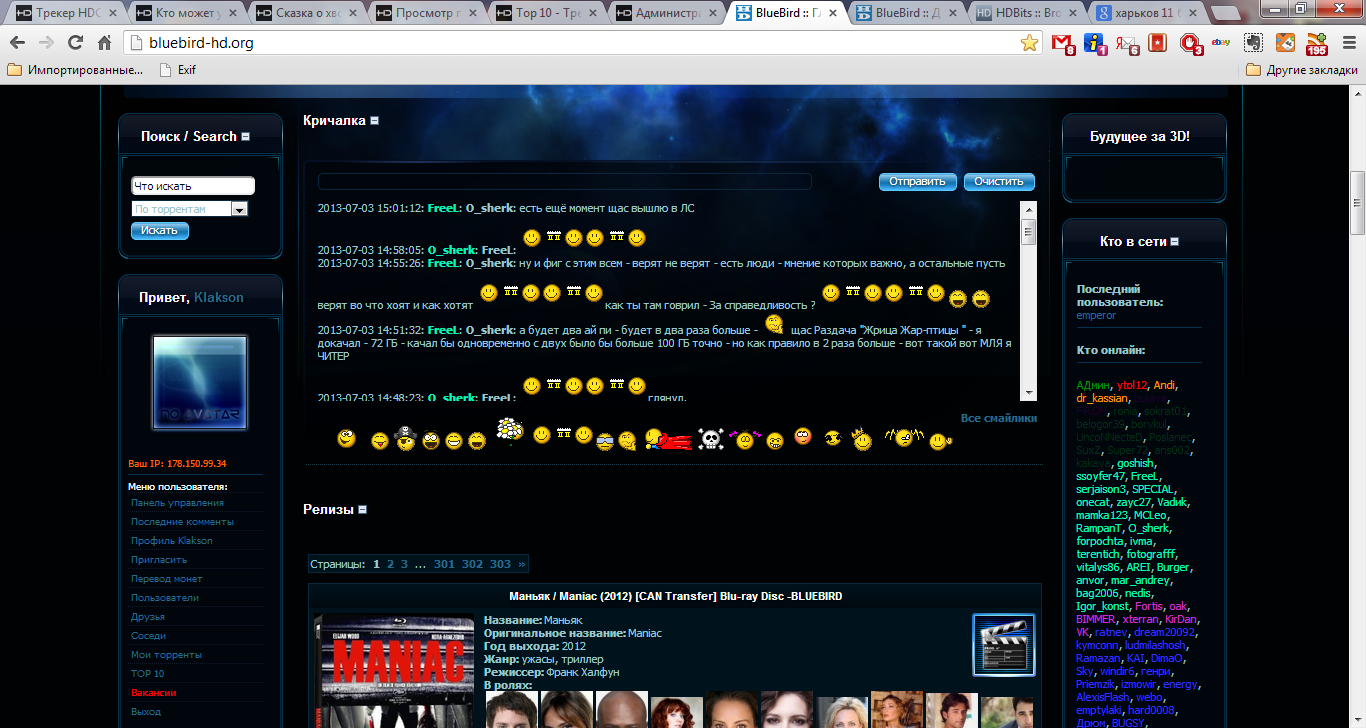The height and width of the screenshot is (728, 1366).
Task: Insert the smiley wearing a crown
Action: [x=861, y=439]
